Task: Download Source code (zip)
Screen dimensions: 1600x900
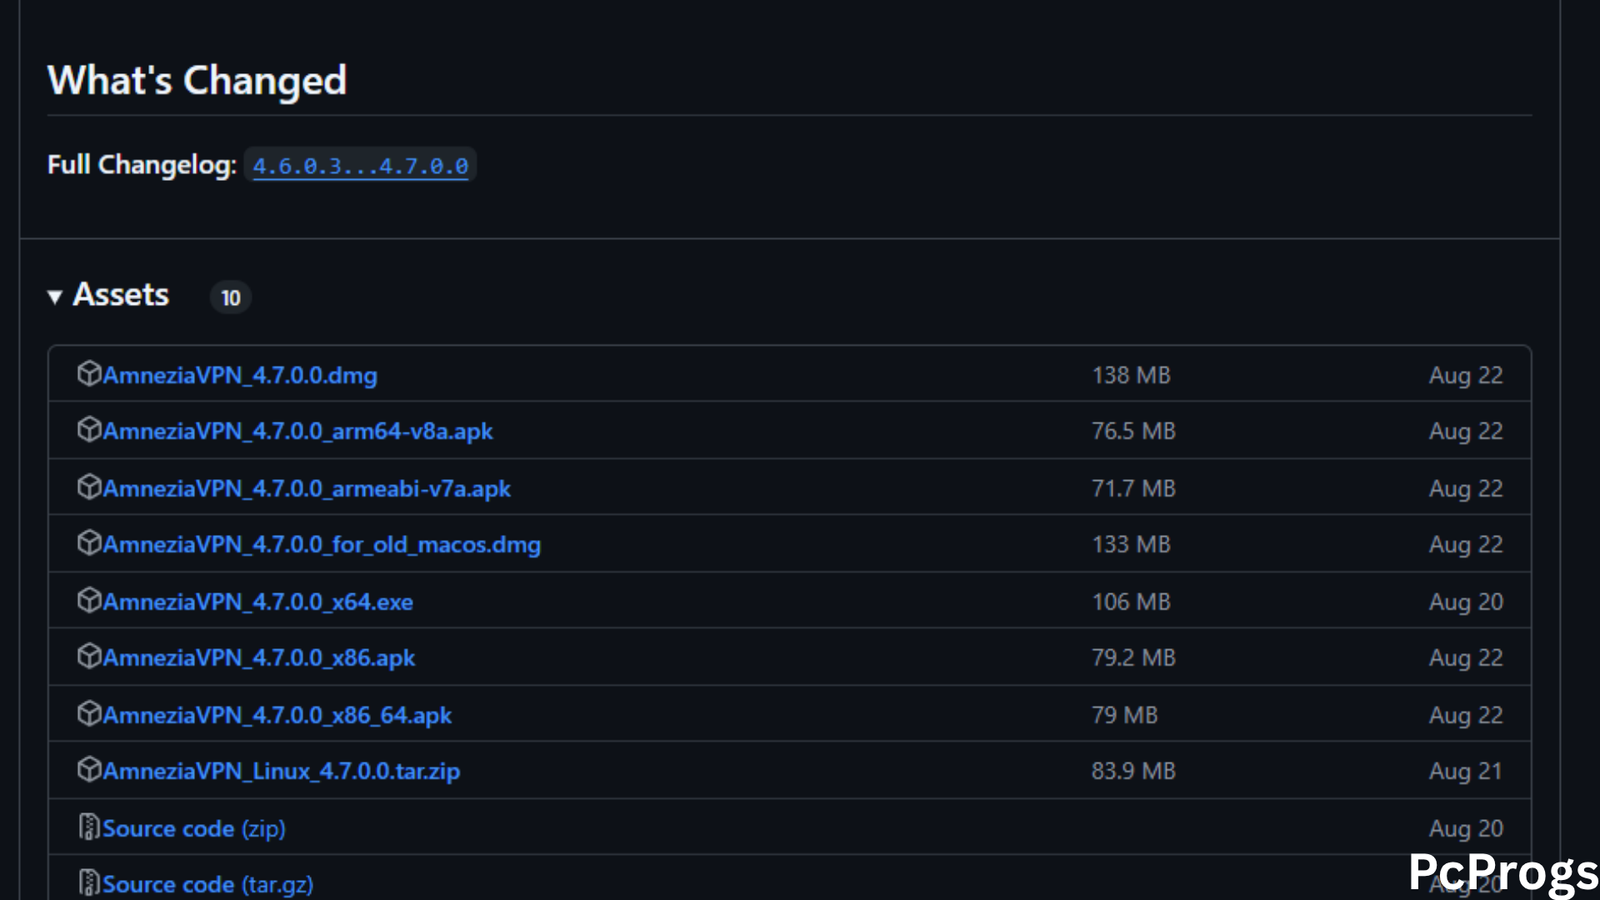Action: click(x=194, y=828)
